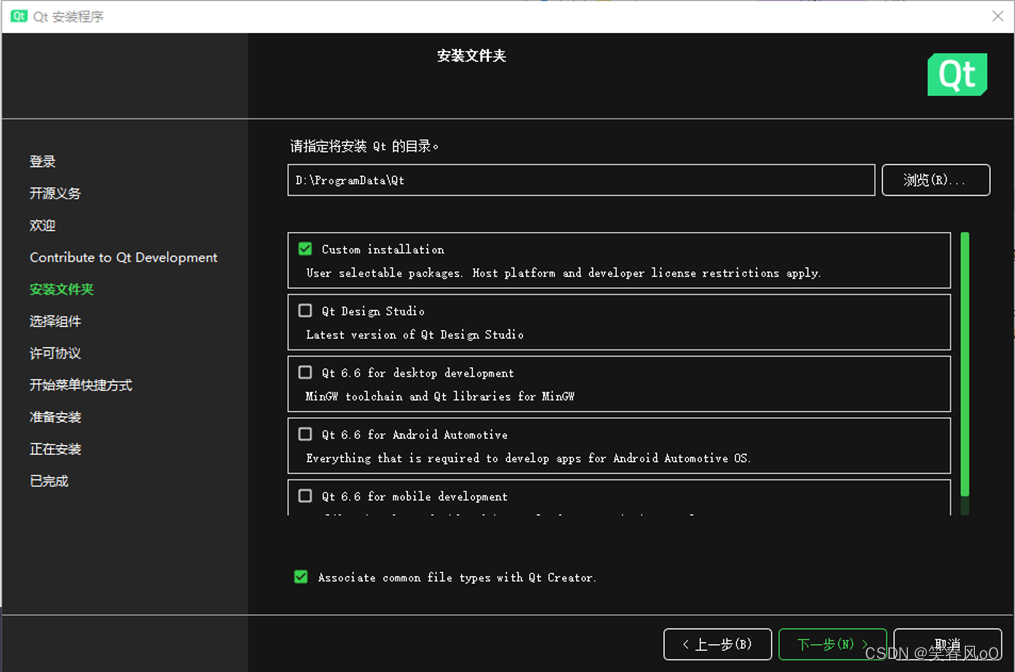Select 开源义务 step in sidebar

[55, 193]
